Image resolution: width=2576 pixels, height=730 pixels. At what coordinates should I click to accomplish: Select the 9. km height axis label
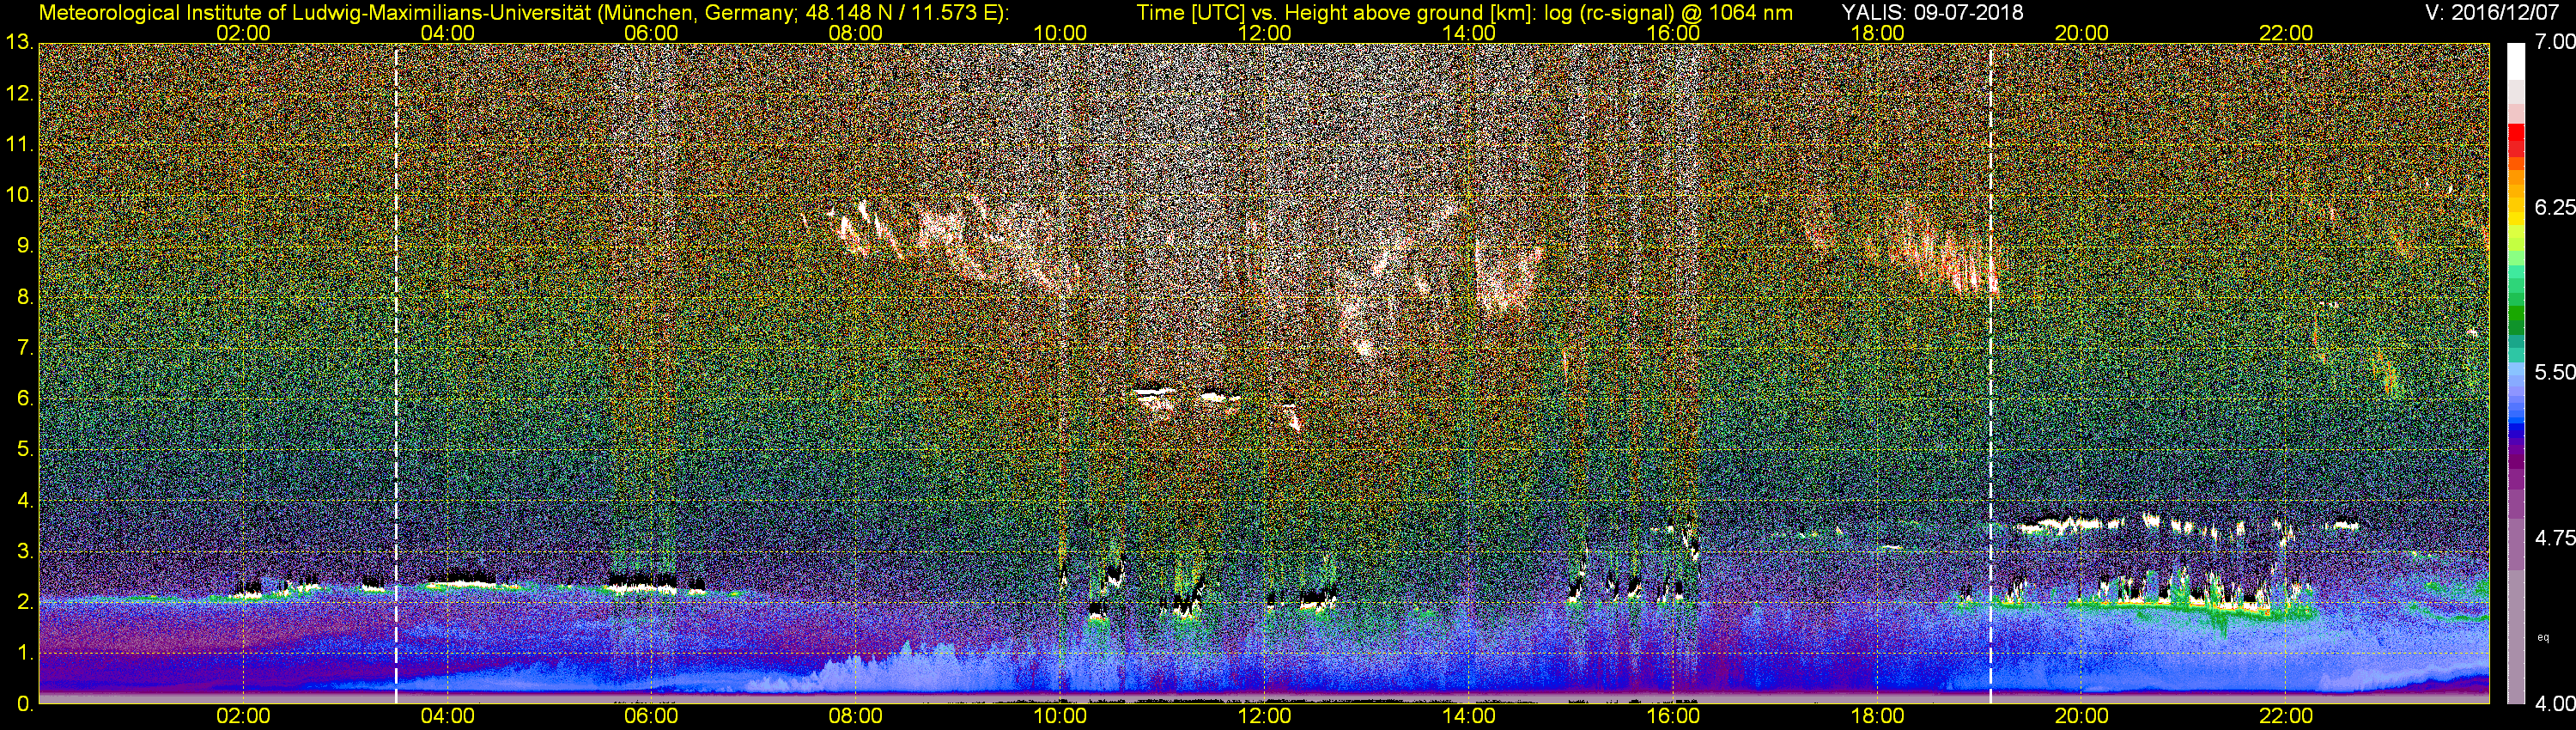(24, 246)
